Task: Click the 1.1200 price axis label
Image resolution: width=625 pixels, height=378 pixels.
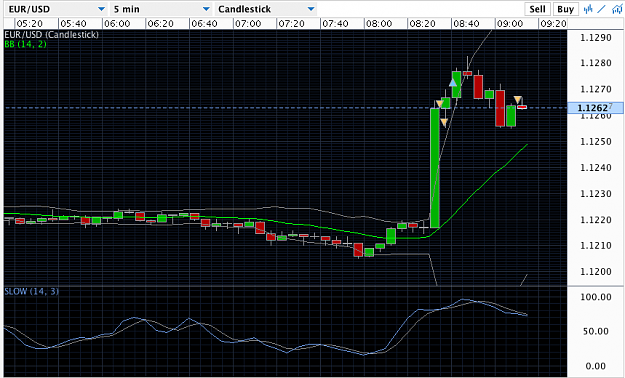Action: coord(596,272)
